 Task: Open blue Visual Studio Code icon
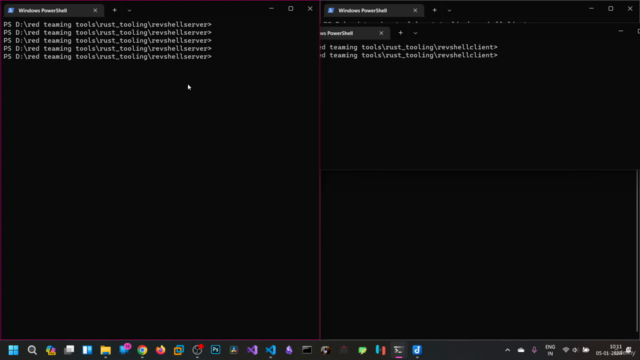click(x=271, y=350)
